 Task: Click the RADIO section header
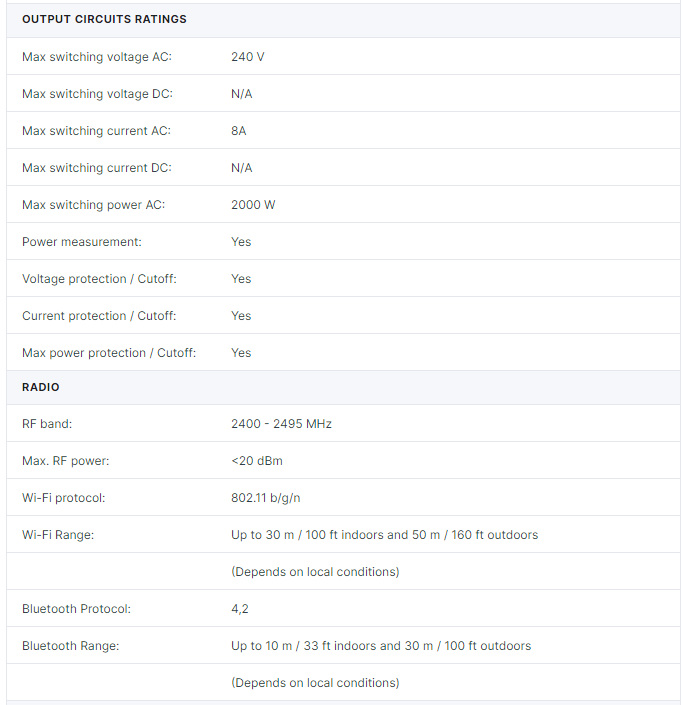pyautogui.click(x=40, y=387)
